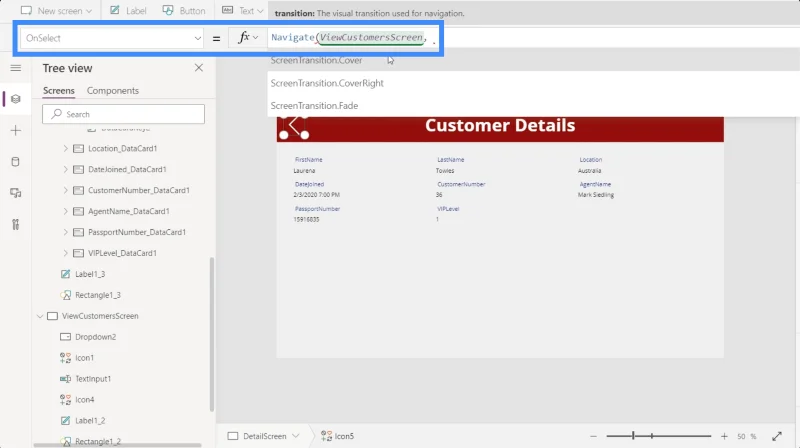Image resolution: width=800 pixels, height=448 pixels.
Task: Open the Data cylinder icon in sidebar
Action: (16, 162)
